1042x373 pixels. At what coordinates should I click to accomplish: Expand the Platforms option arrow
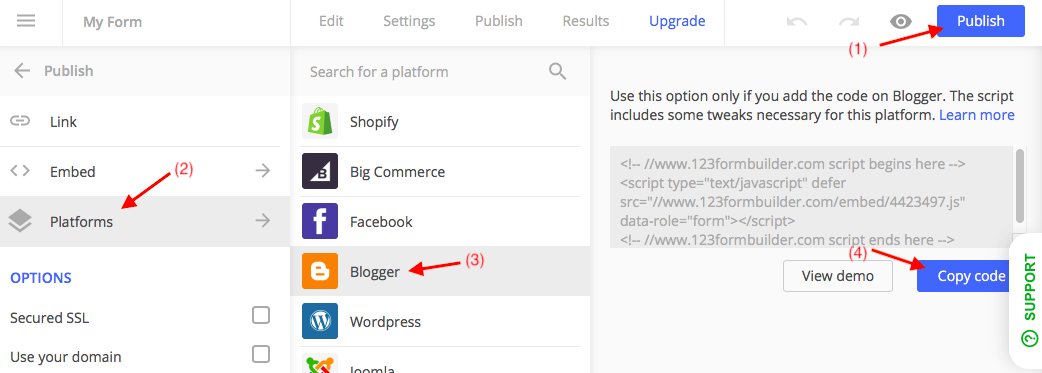click(x=263, y=221)
